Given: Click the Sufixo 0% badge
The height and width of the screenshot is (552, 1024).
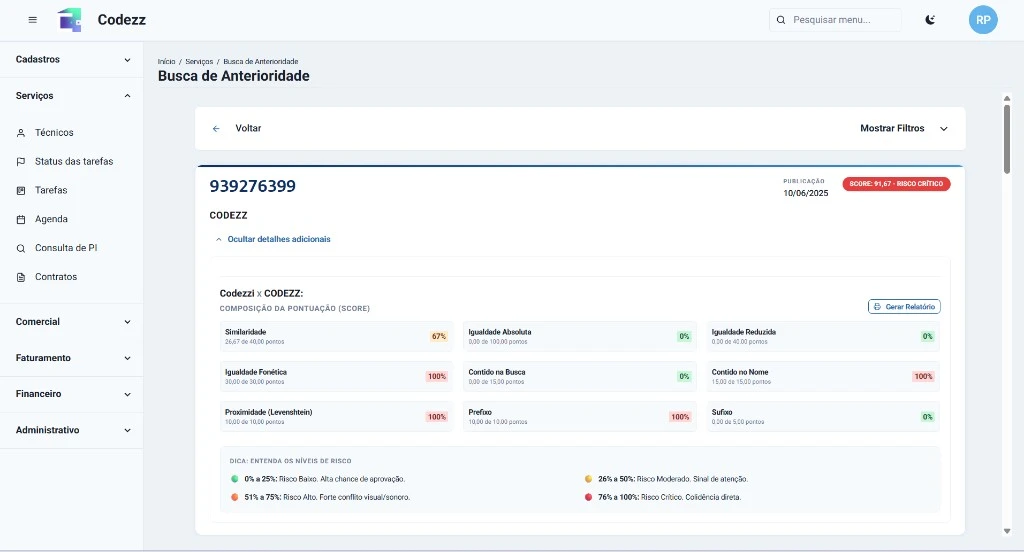Looking at the screenshot, I should point(927,417).
